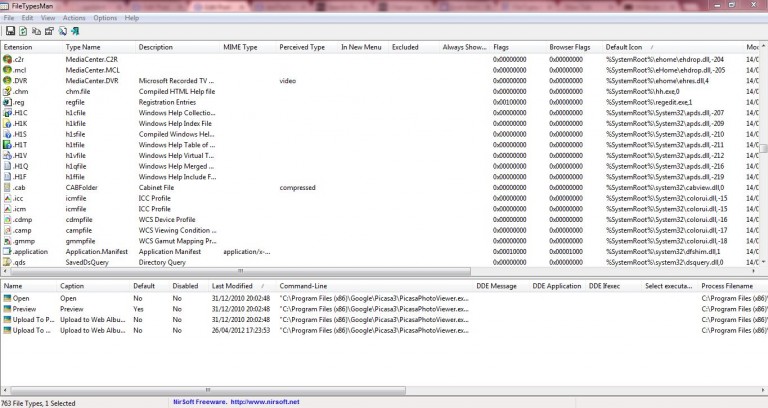Sort by the Type Name column header
Screen dimensions: 768x408
(x=83, y=47)
